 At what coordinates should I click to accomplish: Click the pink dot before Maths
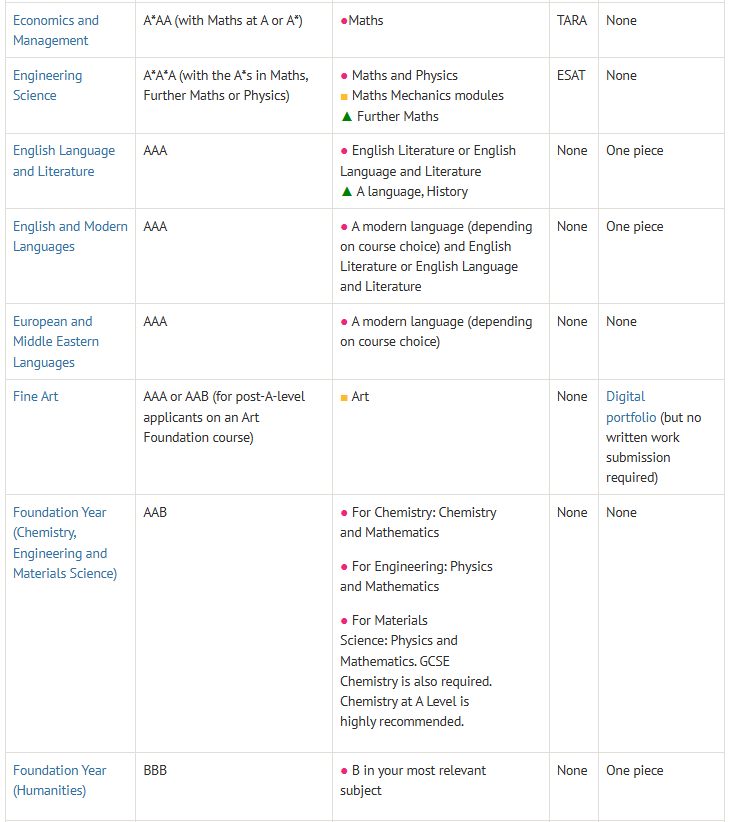(344, 21)
